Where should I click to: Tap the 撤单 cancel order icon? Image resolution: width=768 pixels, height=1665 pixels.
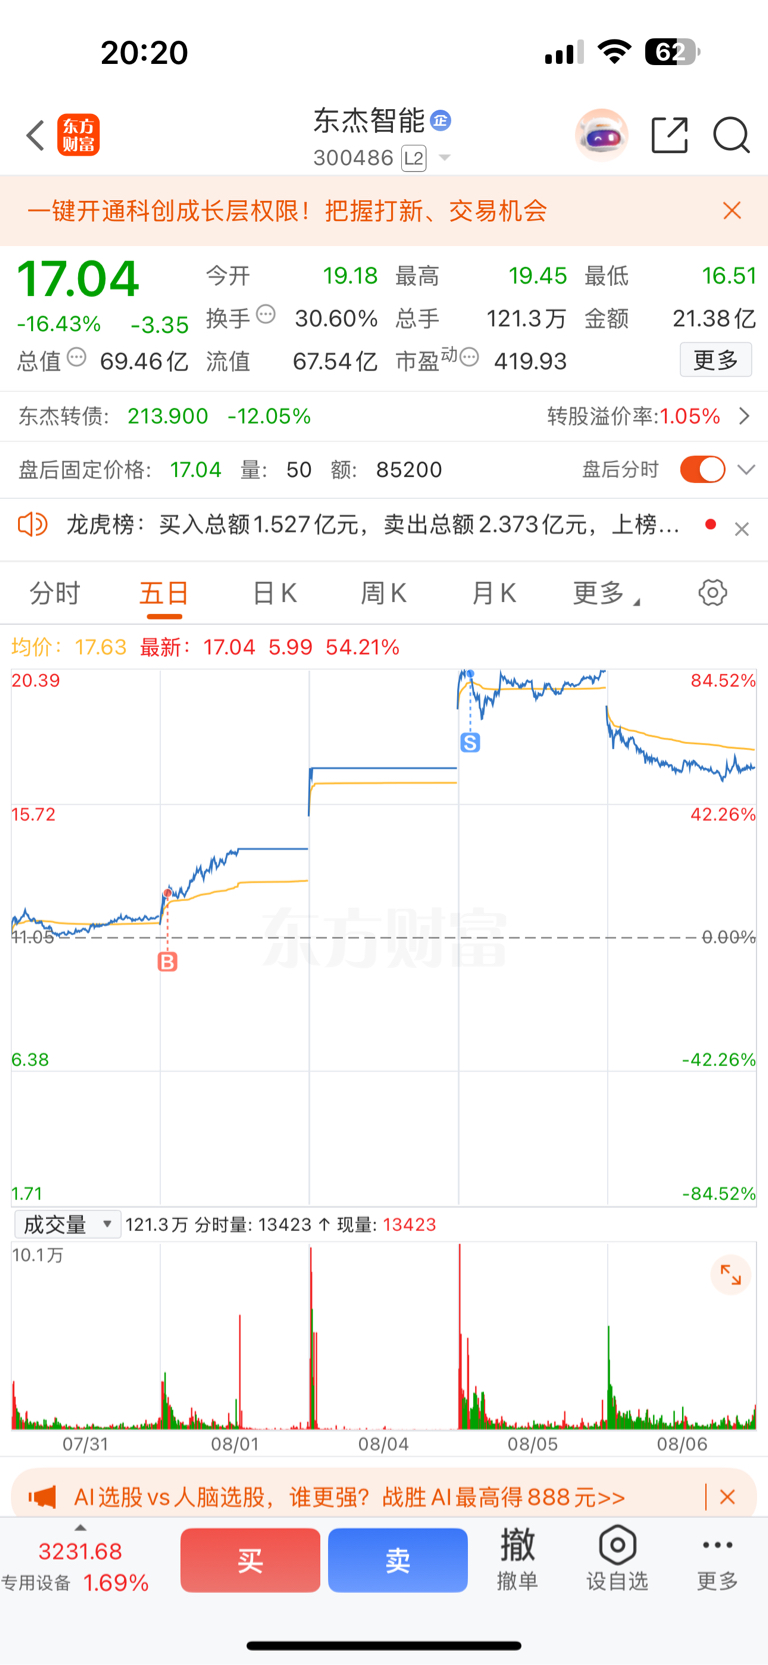517,1545
